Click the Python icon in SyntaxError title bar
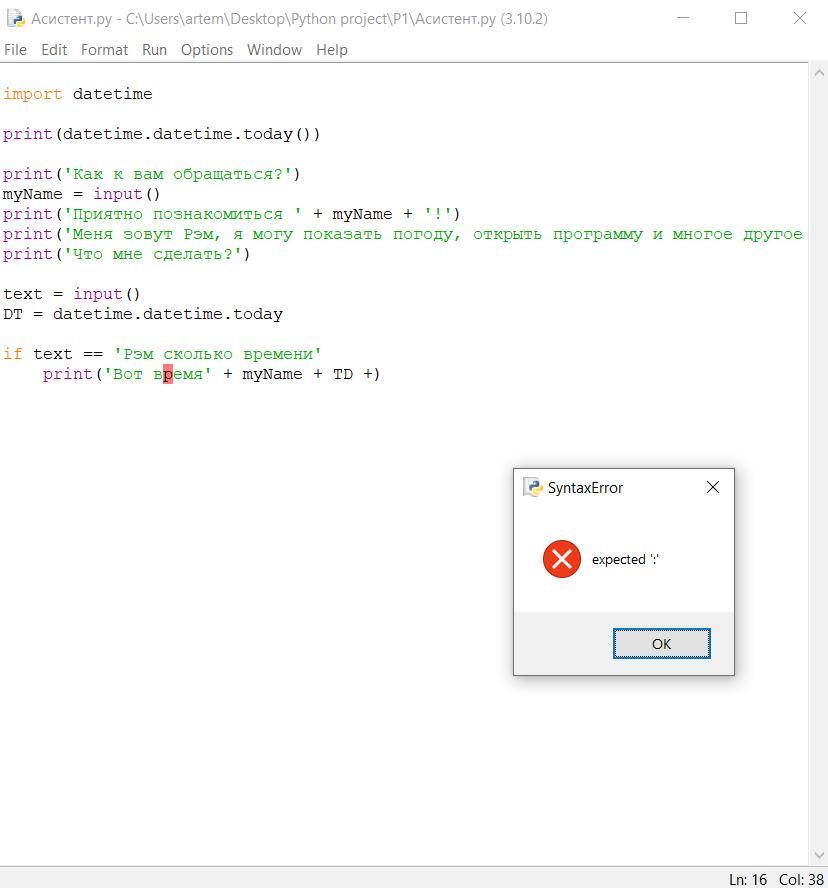Screen dimensions: 828x888 coord(532,488)
